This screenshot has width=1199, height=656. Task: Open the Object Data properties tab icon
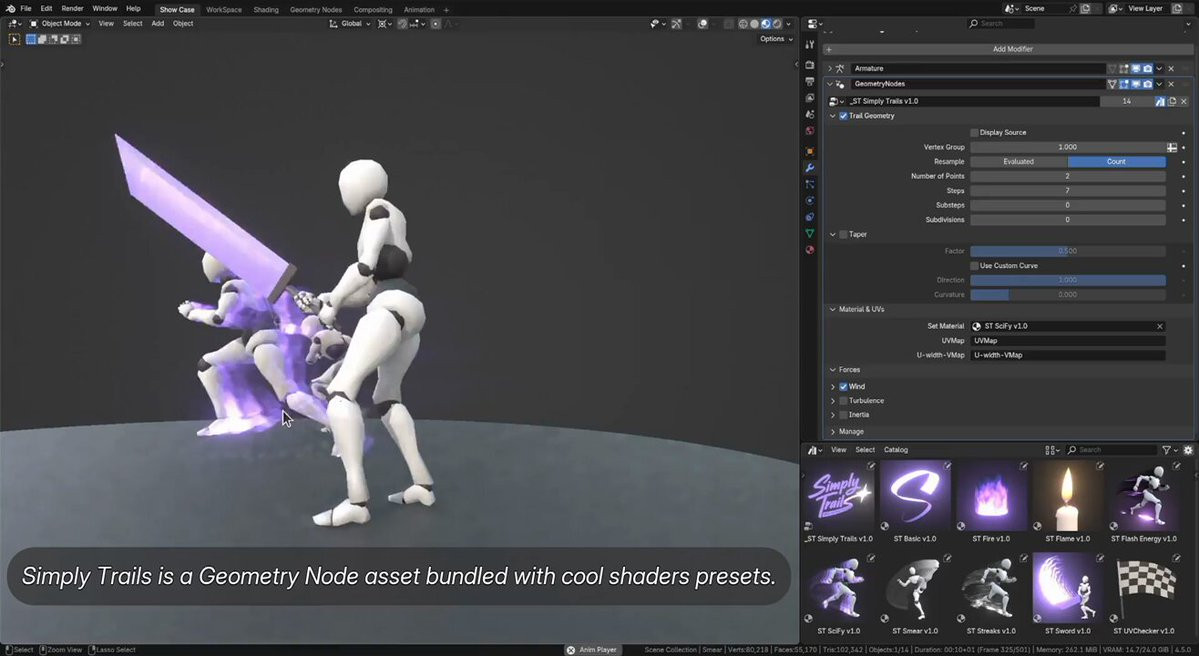[x=810, y=233]
